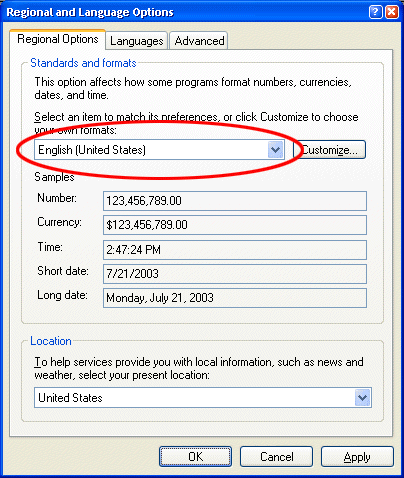The image size is (404, 478).
Task: Click the Help question mark icon
Action: coord(375,12)
